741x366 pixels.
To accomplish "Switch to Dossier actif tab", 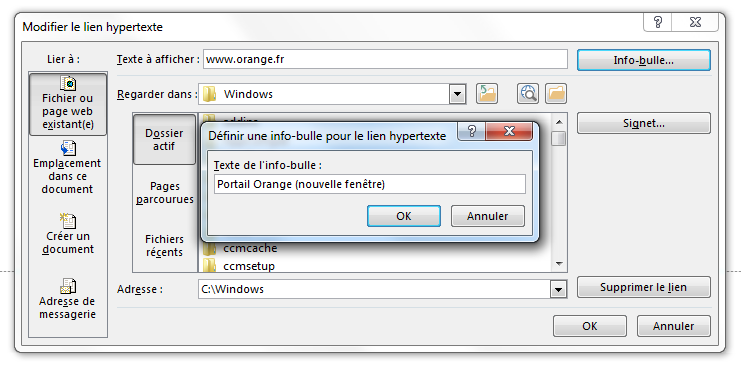I will pos(164,139).
